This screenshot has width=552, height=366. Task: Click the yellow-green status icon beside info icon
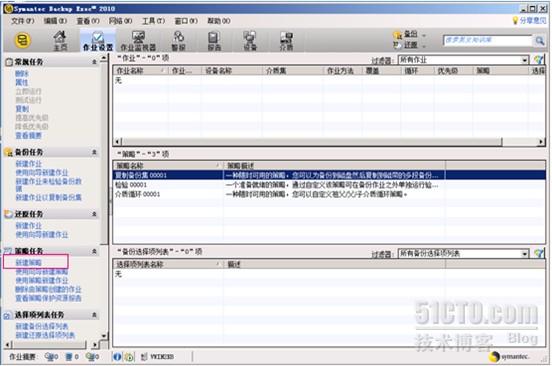(x=129, y=357)
